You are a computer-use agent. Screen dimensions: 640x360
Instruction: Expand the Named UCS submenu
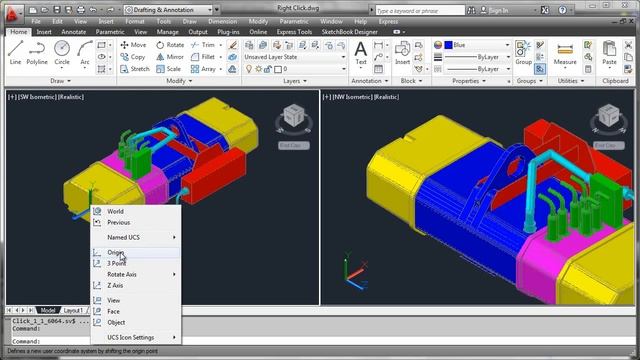click(136, 237)
